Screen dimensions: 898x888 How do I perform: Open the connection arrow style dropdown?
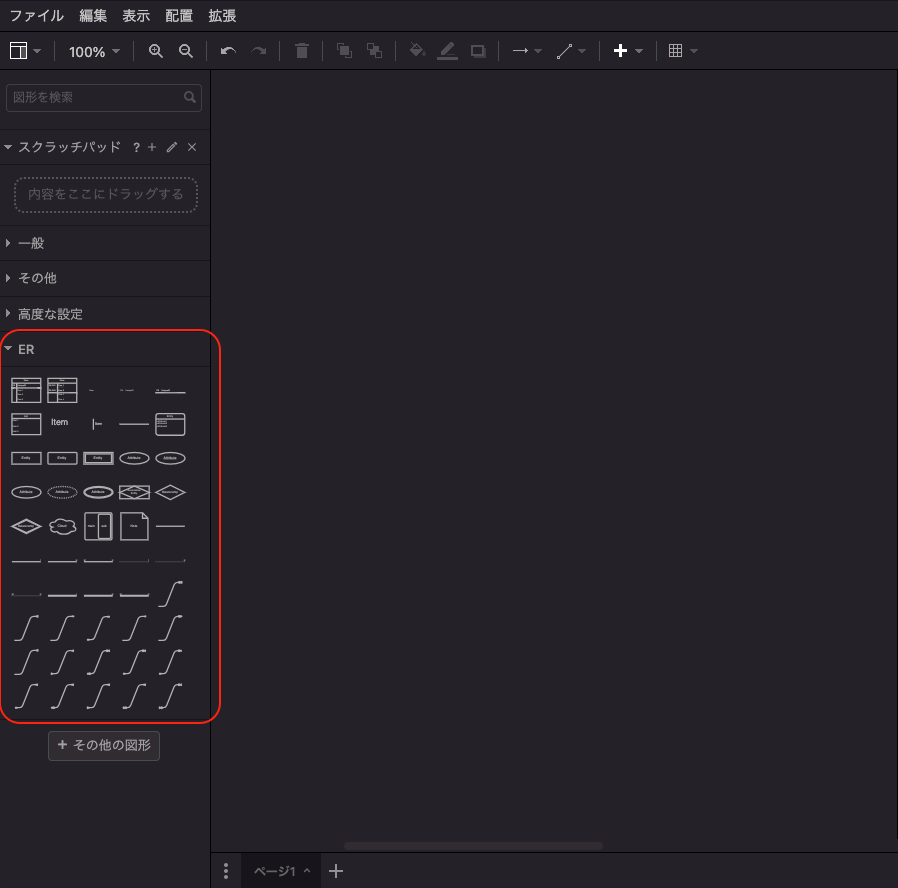[x=526, y=51]
